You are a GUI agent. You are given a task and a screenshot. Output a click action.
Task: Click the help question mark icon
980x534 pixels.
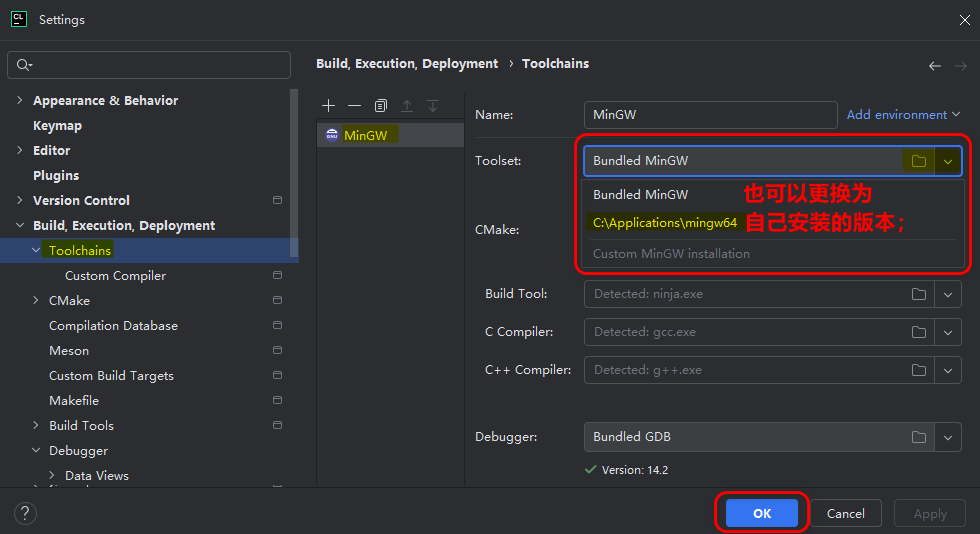(26, 513)
